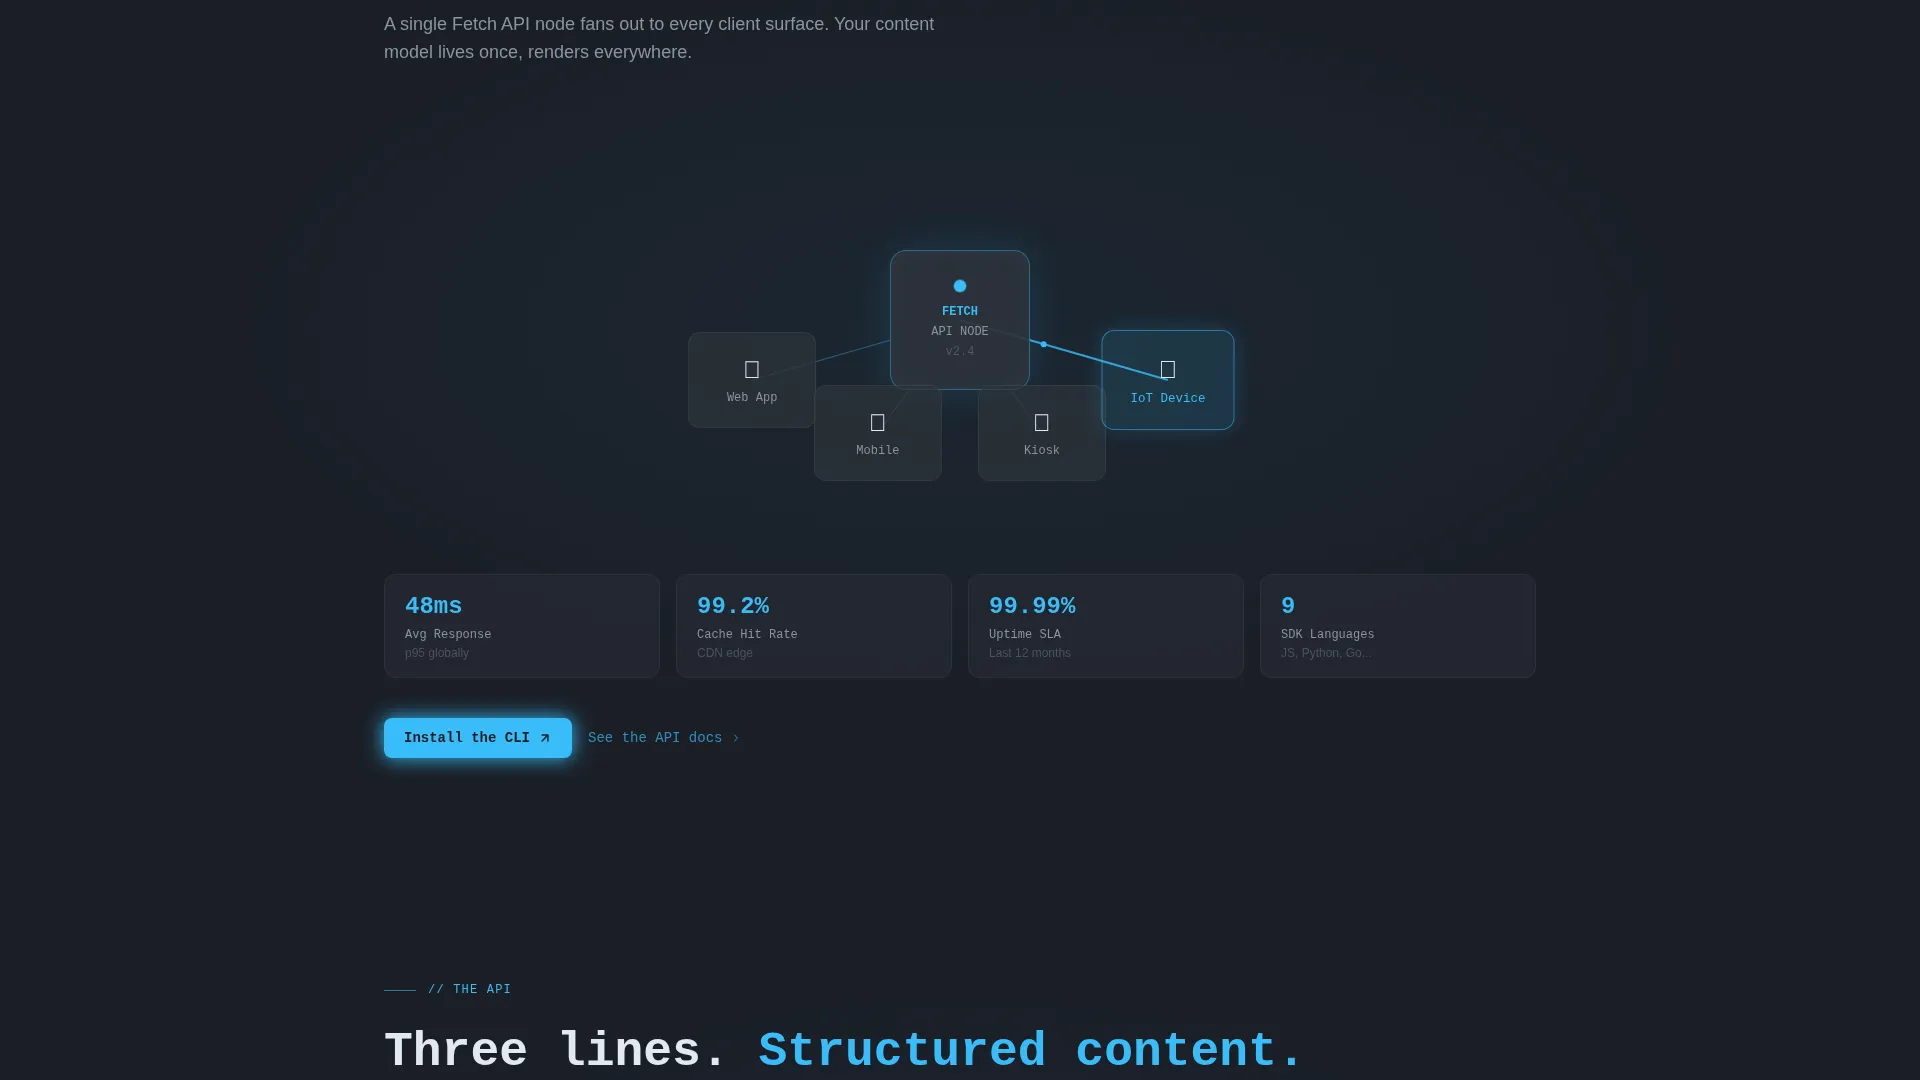Image resolution: width=1920 pixels, height=1080 pixels.
Task: Select the Mobile node icon
Action: [878, 423]
